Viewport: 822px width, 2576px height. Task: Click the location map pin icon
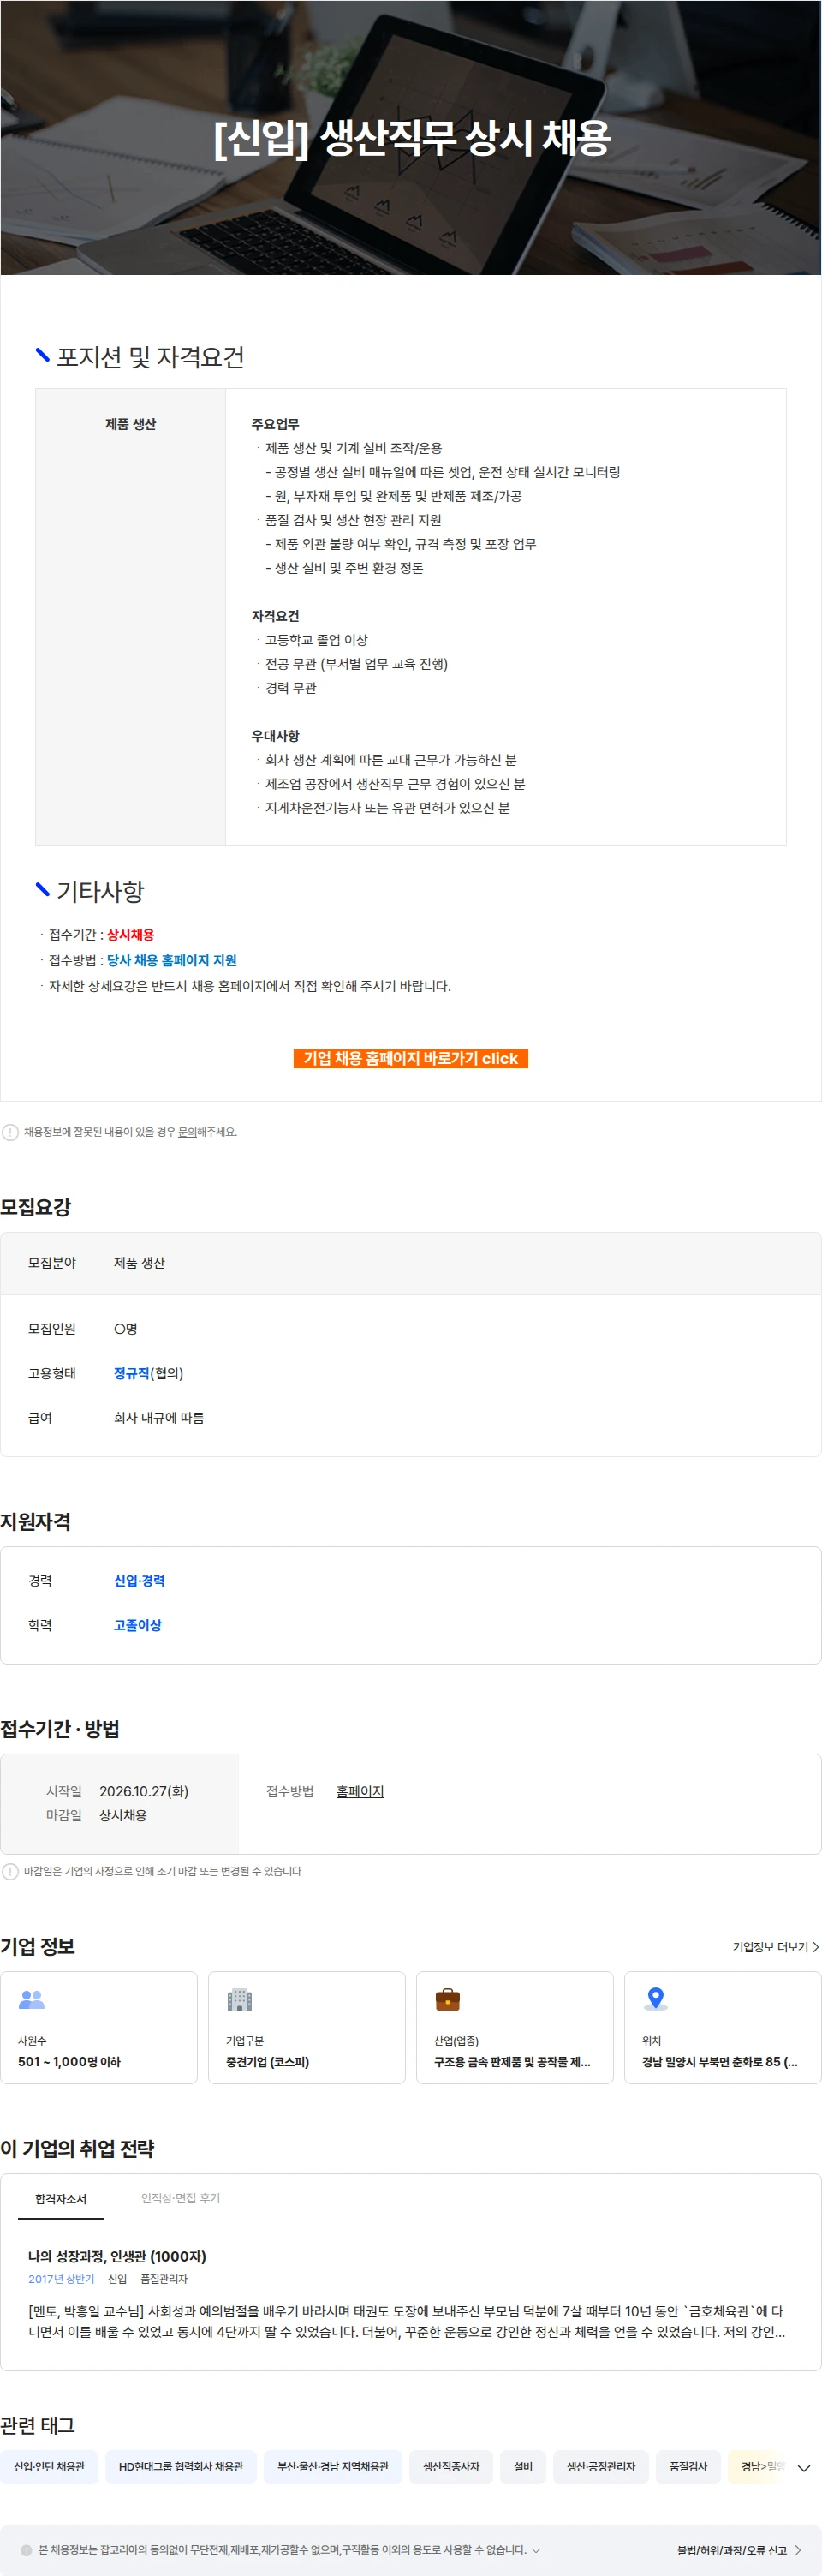pyautogui.click(x=655, y=2000)
